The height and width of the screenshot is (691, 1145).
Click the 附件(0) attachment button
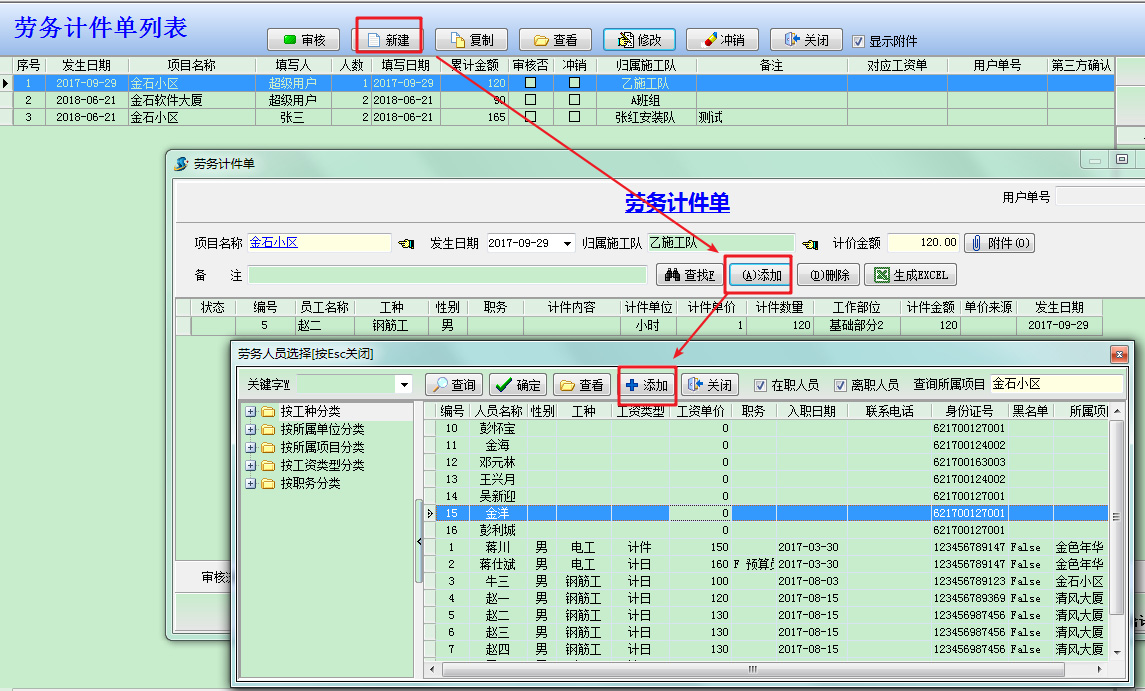pyautogui.click(x=1000, y=243)
